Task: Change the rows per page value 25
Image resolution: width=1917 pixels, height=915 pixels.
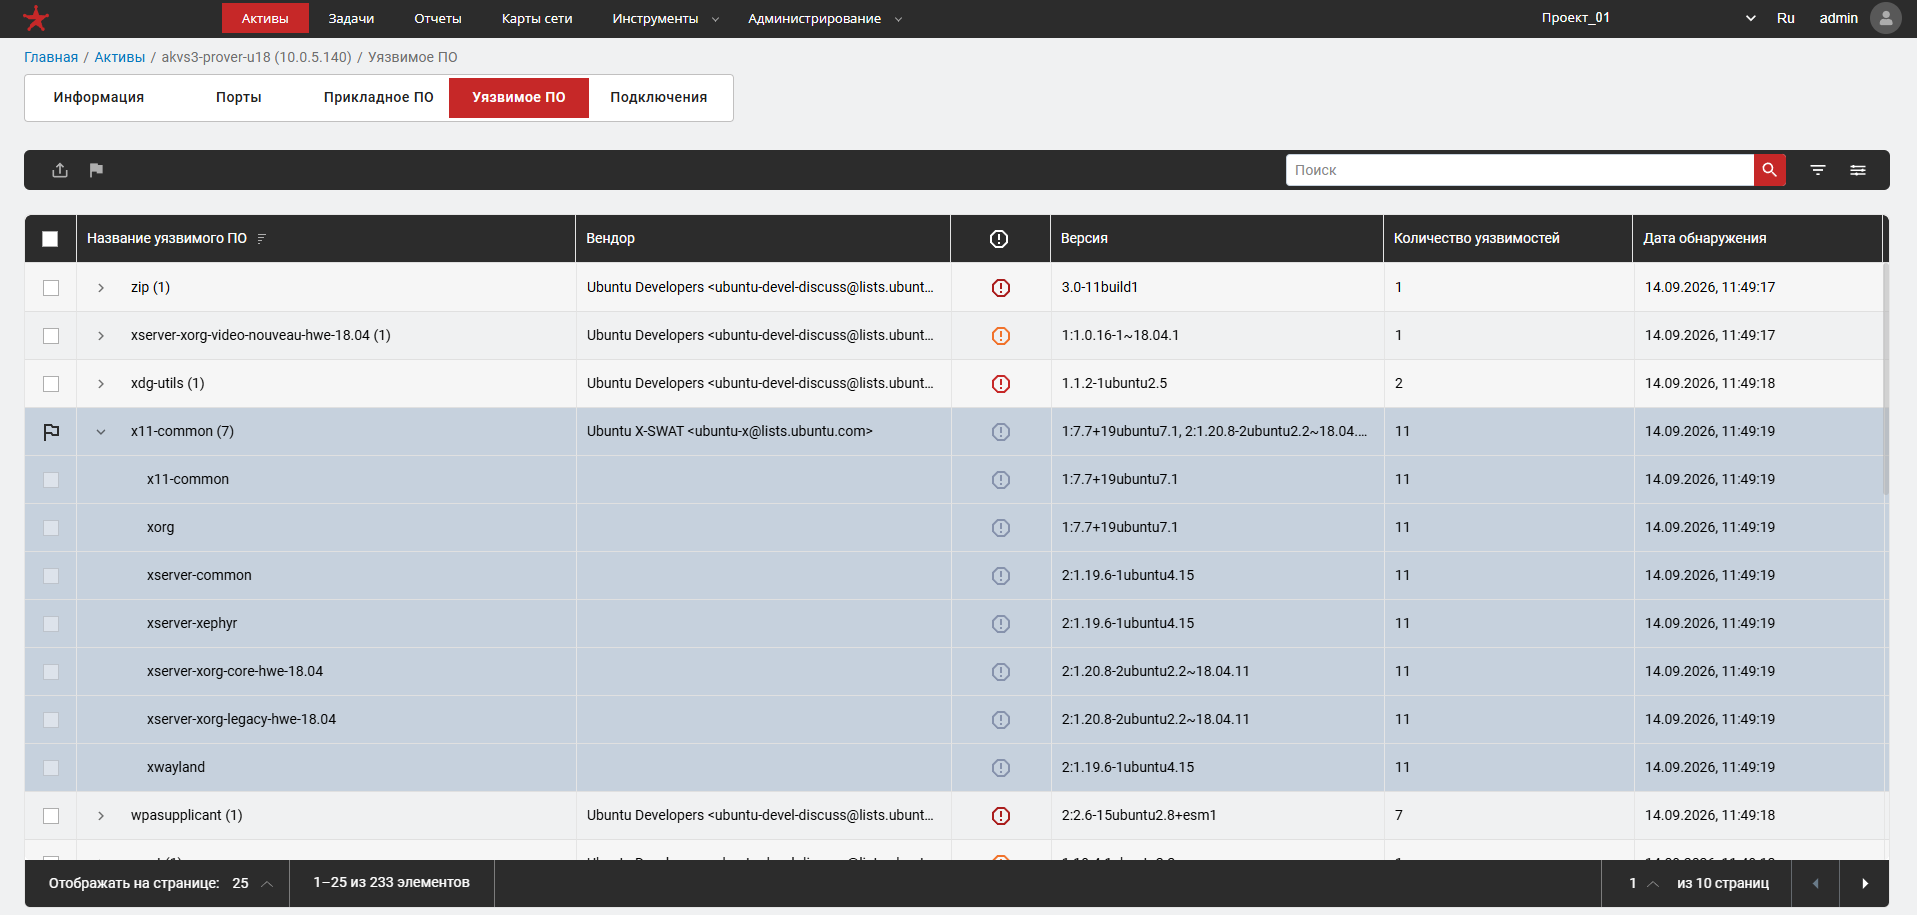Action: (x=252, y=883)
